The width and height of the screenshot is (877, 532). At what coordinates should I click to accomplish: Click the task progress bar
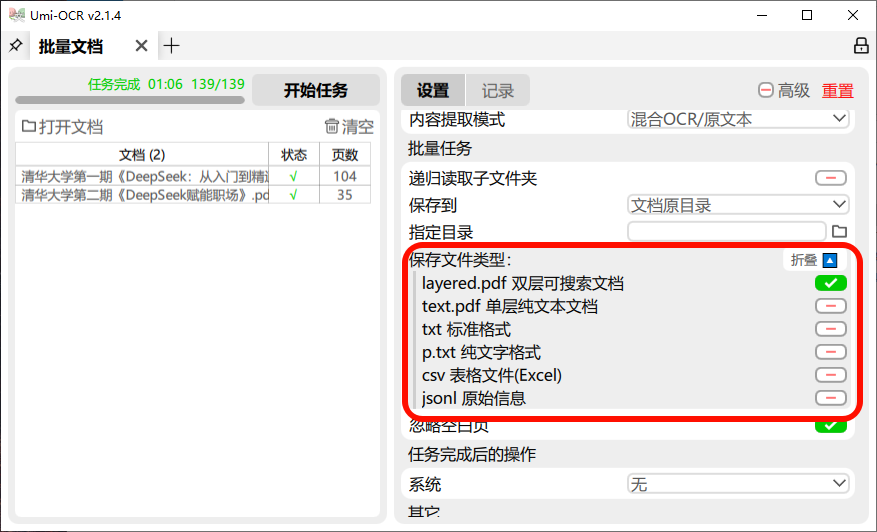pyautogui.click(x=130, y=100)
